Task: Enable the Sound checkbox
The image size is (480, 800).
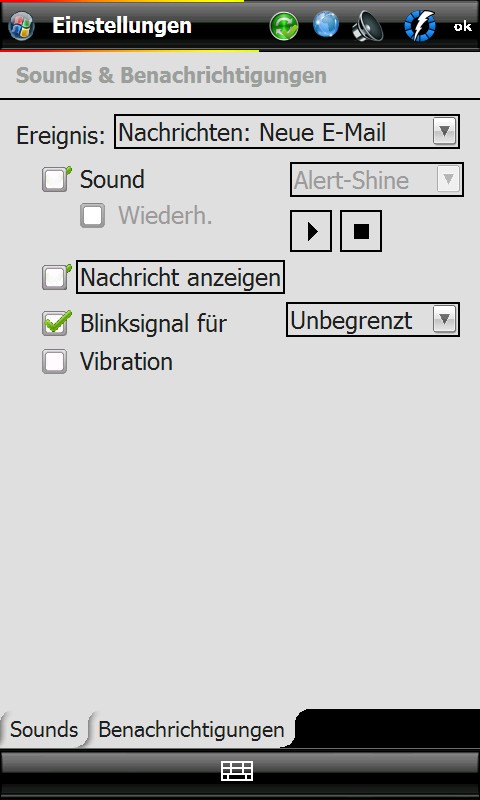Action: 55,180
